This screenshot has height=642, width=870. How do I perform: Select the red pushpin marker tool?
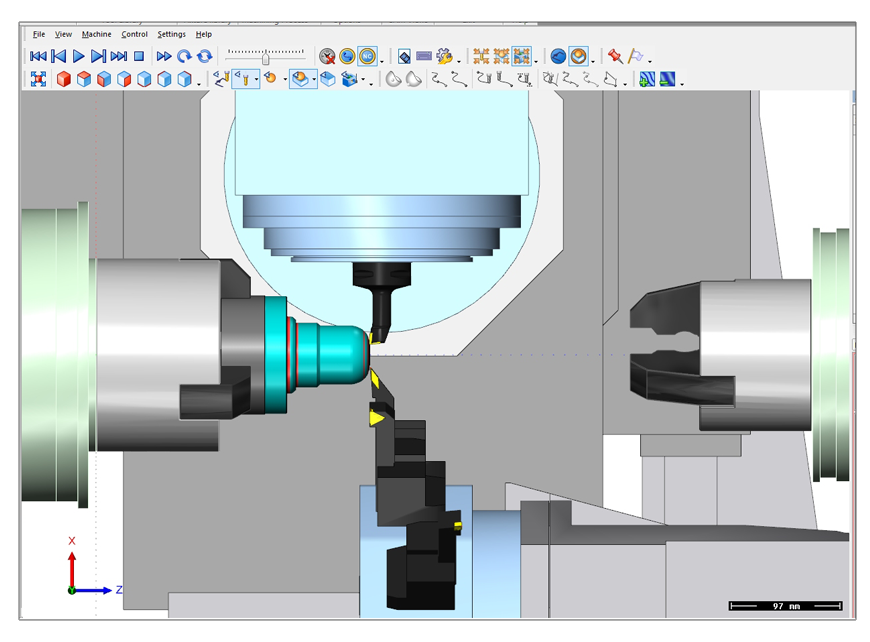tap(613, 57)
